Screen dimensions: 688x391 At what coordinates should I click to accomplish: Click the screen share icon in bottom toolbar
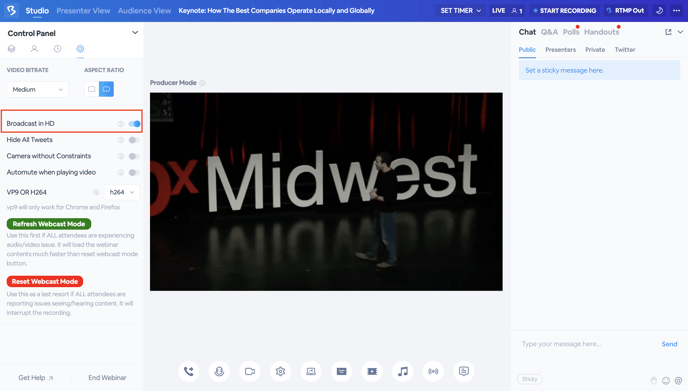(x=311, y=371)
